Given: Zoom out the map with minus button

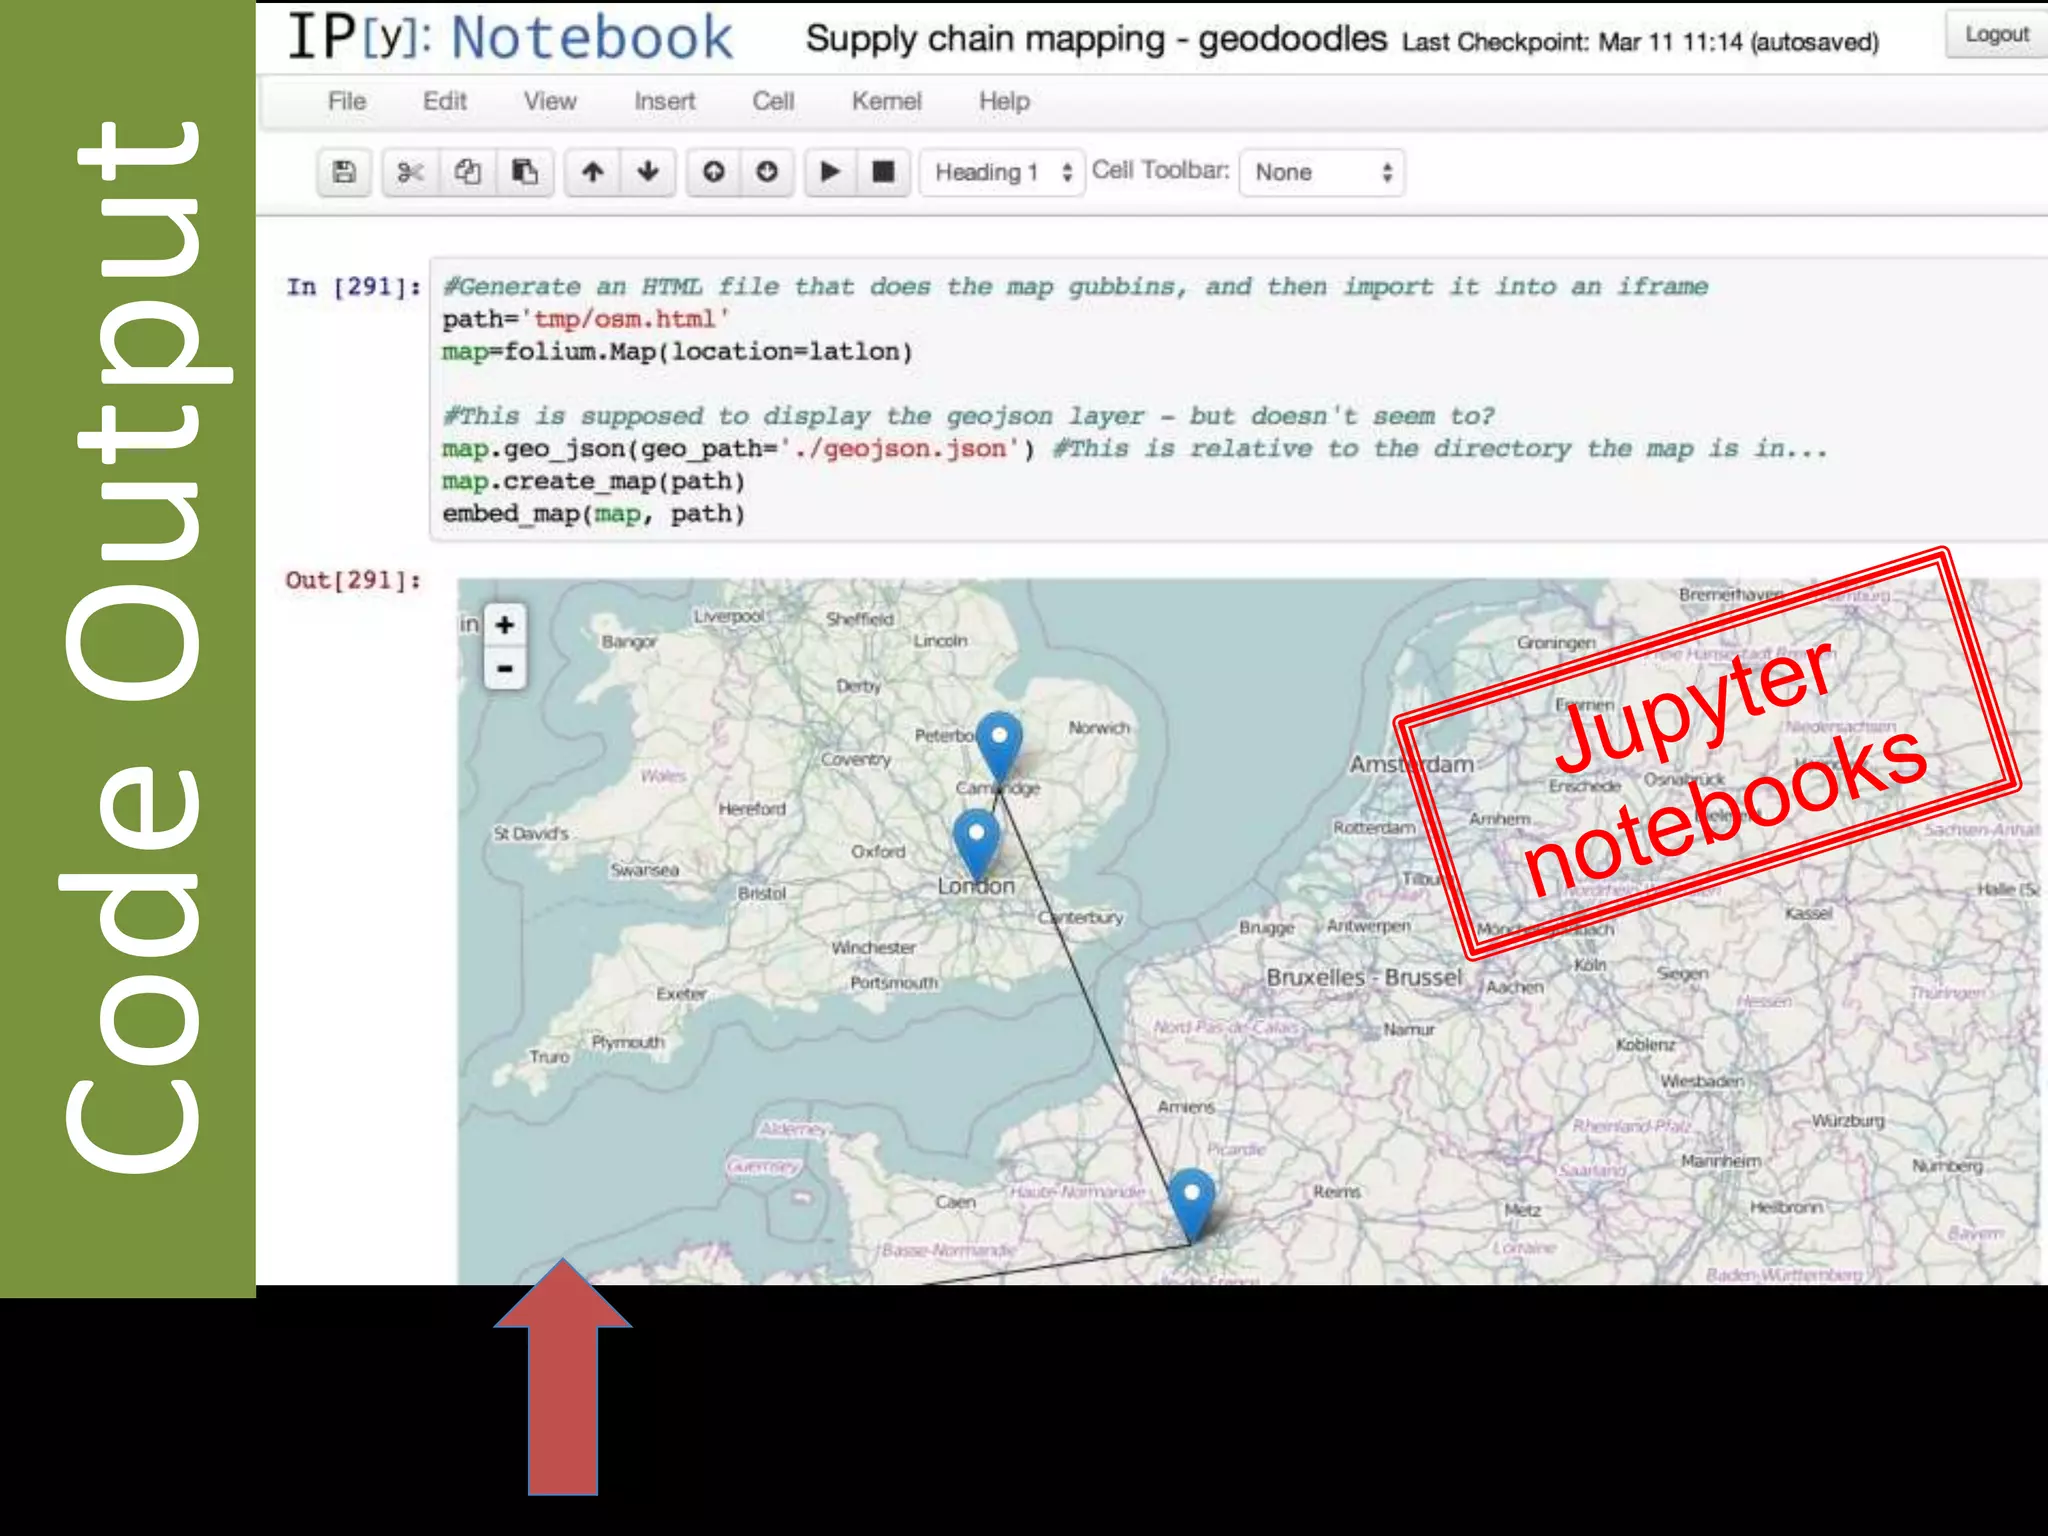Looking at the screenshot, I should coord(505,668).
